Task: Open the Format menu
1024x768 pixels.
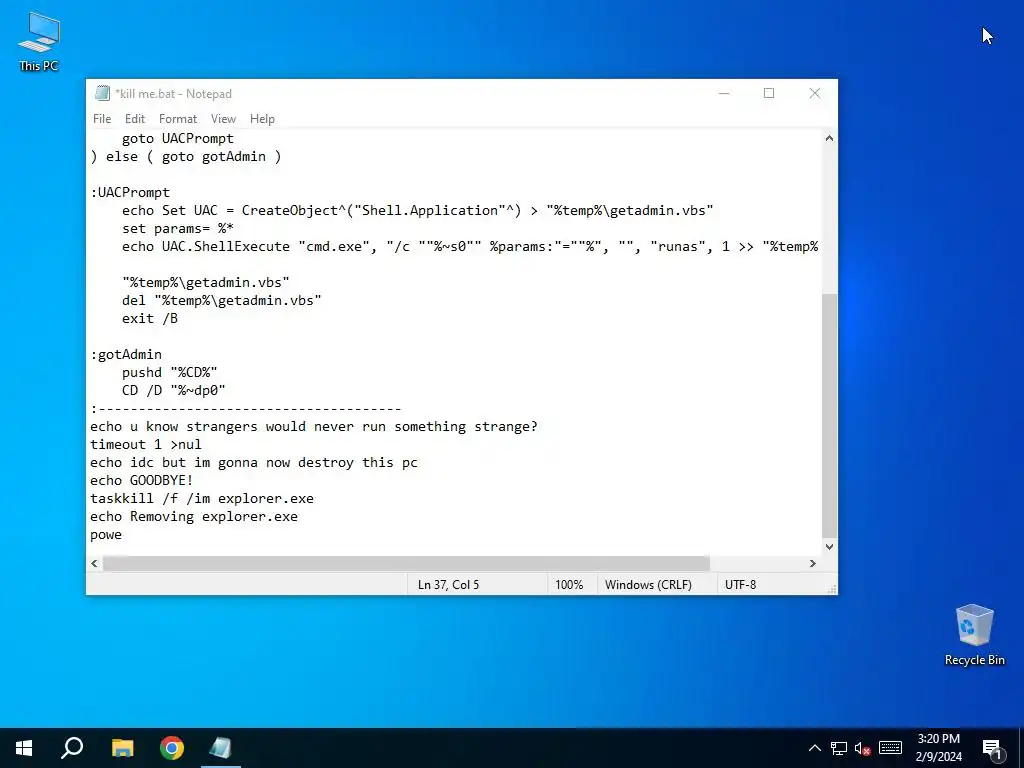Action: click(178, 119)
